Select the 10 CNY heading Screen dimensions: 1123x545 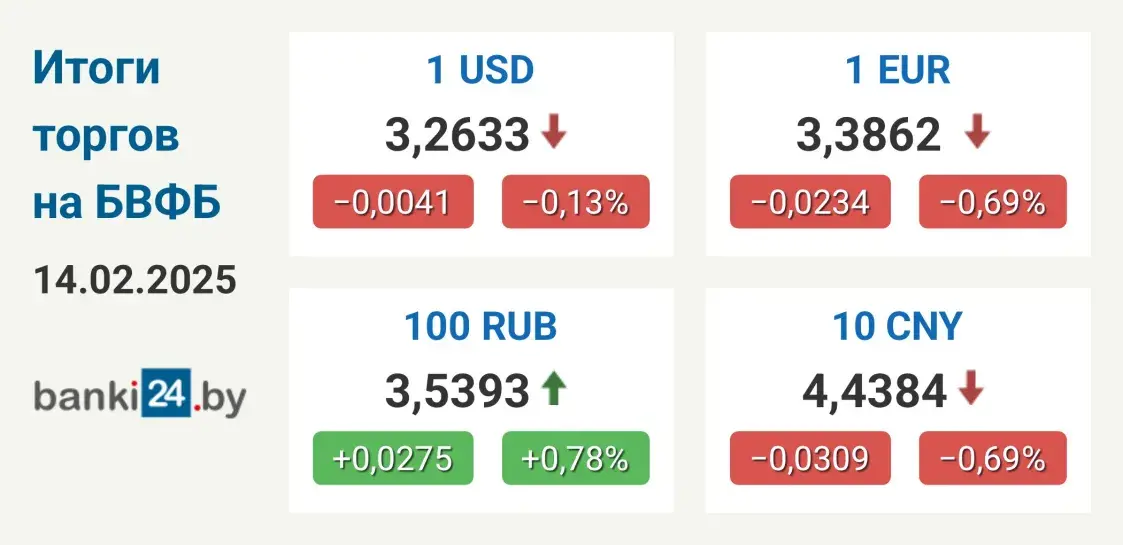(897, 326)
